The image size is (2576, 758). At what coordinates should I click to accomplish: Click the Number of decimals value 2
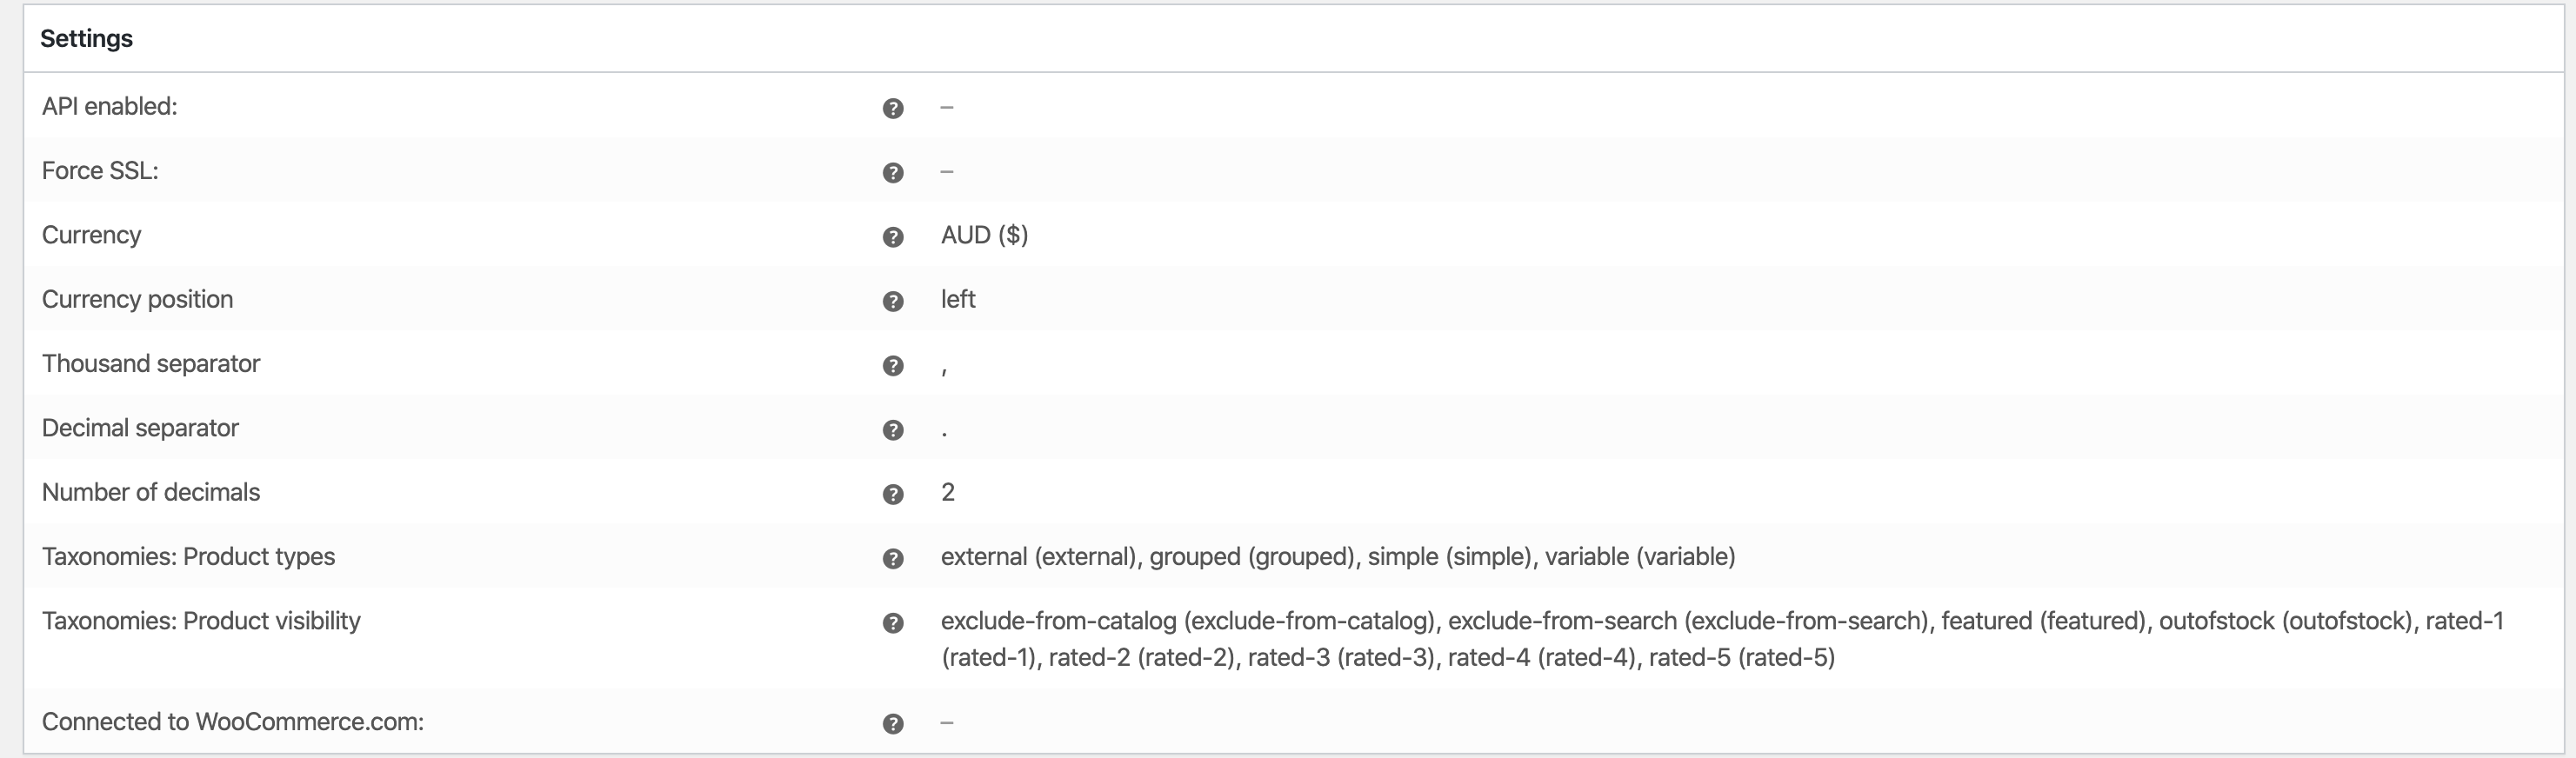(x=948, y=492)
